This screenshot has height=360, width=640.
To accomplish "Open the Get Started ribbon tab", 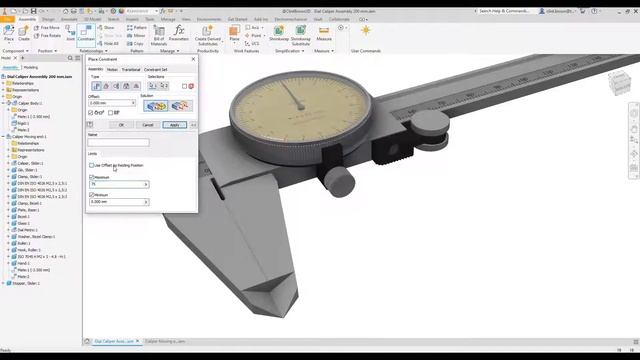I will pyautogui.click(x=238, y=19).
